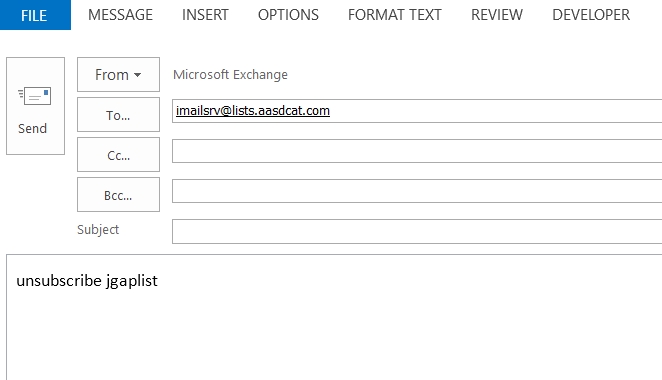
Task: Click the Bcc... recipients button
Action: pos(118,195)
